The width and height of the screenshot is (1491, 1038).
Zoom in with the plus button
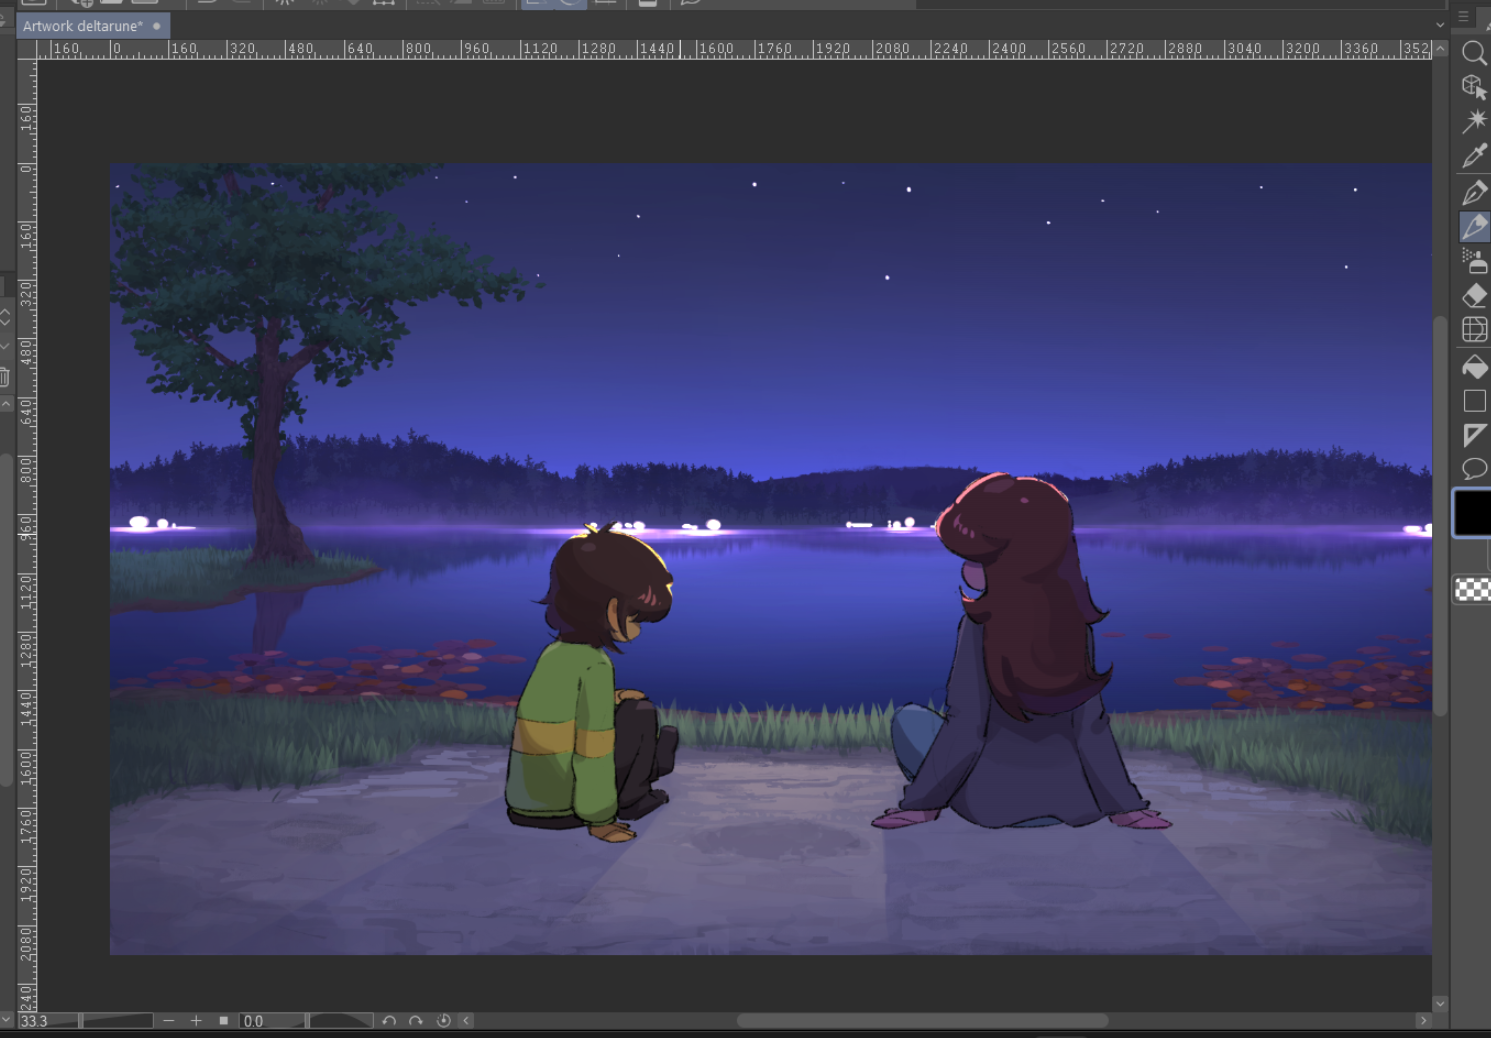tap(196, 1021)
